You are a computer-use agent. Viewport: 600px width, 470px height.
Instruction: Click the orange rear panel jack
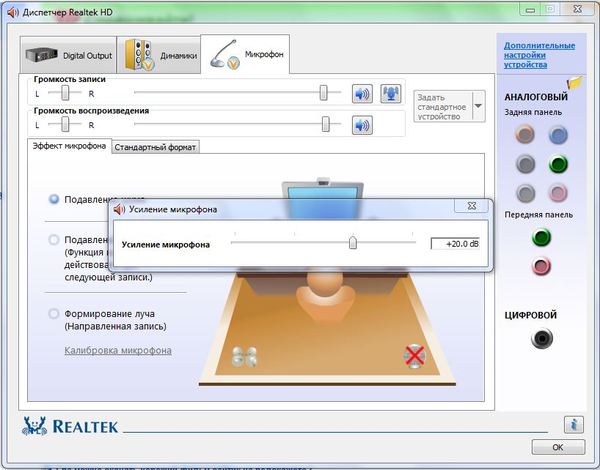[x=525, y=134]
